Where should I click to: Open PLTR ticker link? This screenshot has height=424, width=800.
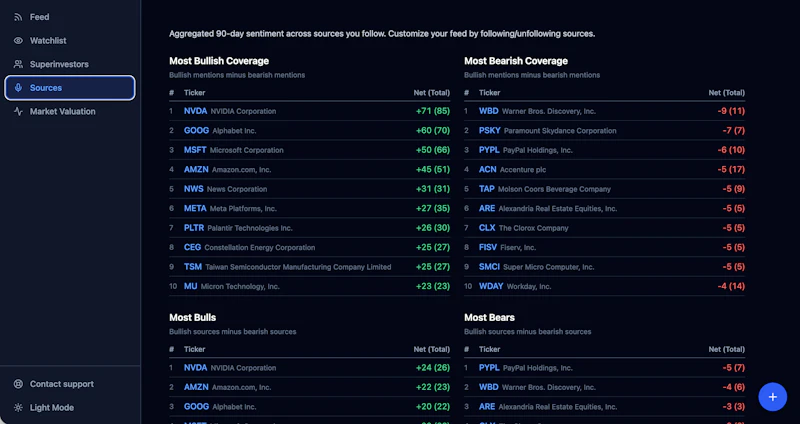(194, 228)
